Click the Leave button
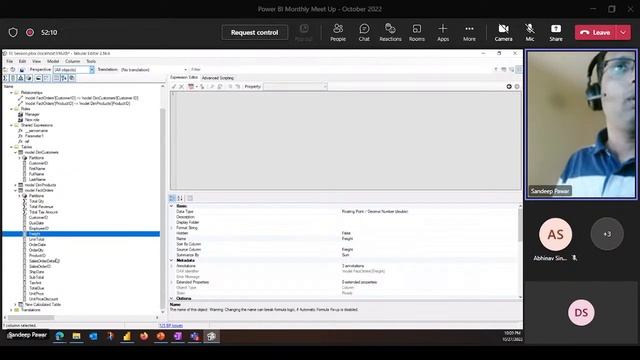The width and height of the screenshot is (640, 360). click(x=596, y=33)
